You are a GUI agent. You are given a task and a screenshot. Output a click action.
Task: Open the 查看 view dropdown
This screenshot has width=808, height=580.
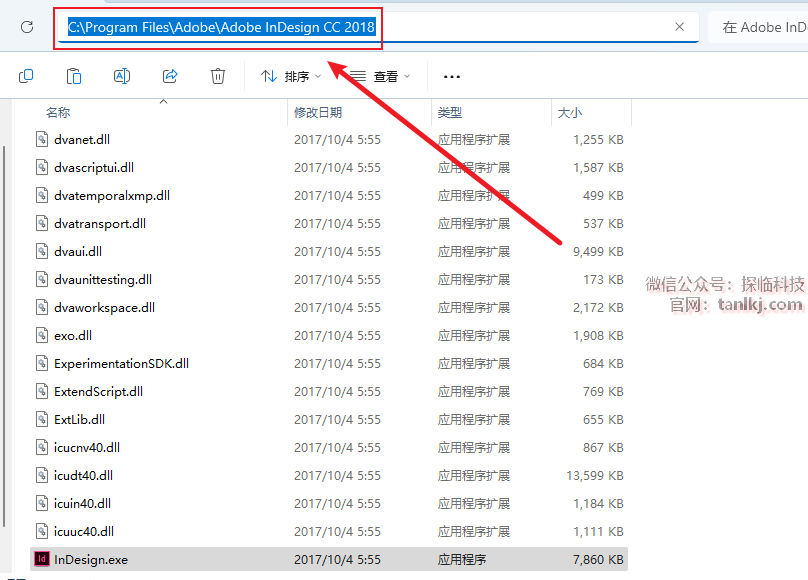(x=380, y=76)
